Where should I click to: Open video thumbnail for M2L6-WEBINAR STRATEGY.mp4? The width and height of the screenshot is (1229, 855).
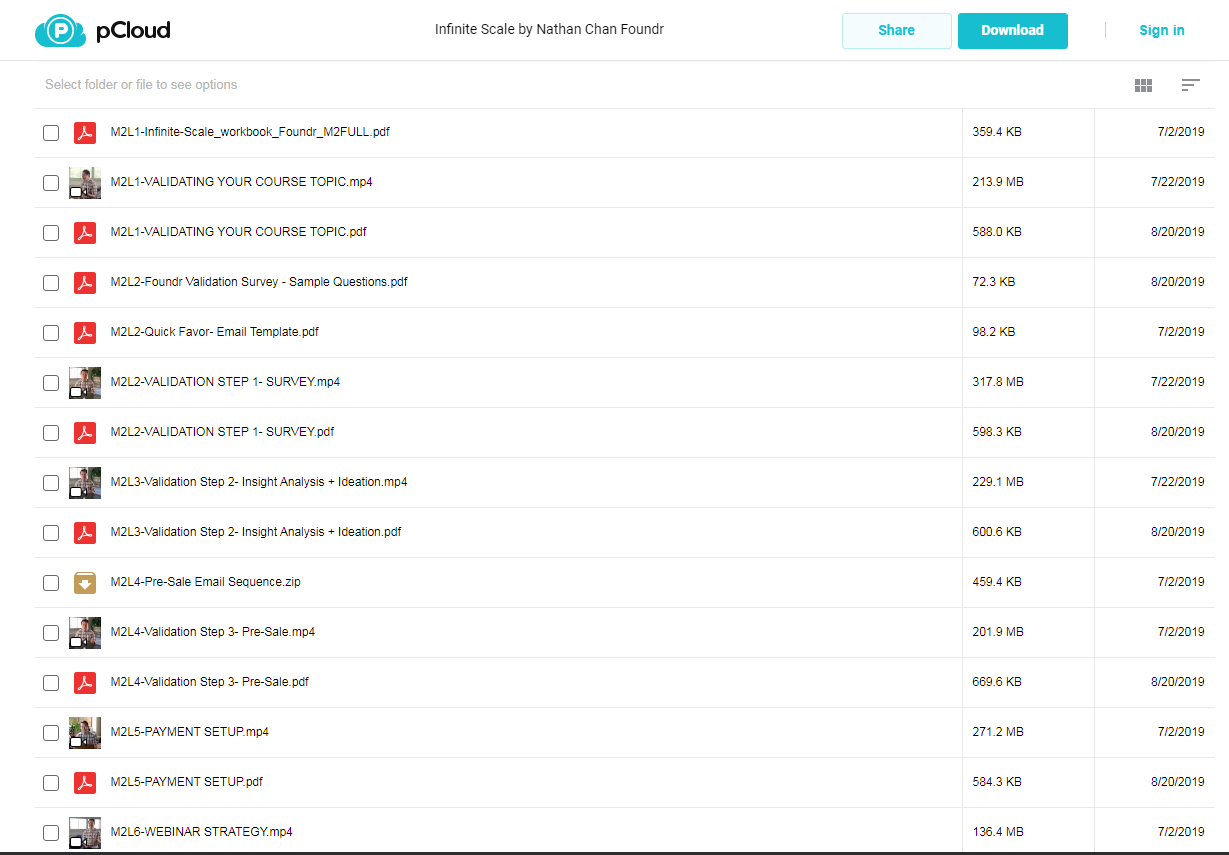85,833
